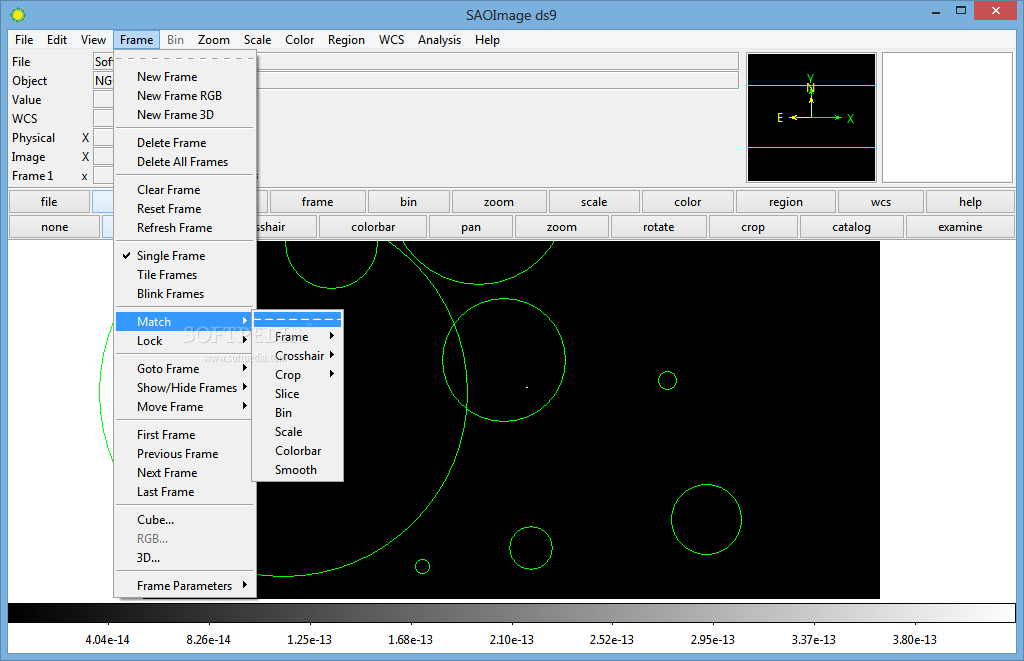Select none edit mode button
The width and height of the screenshot is (1024, 661).
pos(55,227)
